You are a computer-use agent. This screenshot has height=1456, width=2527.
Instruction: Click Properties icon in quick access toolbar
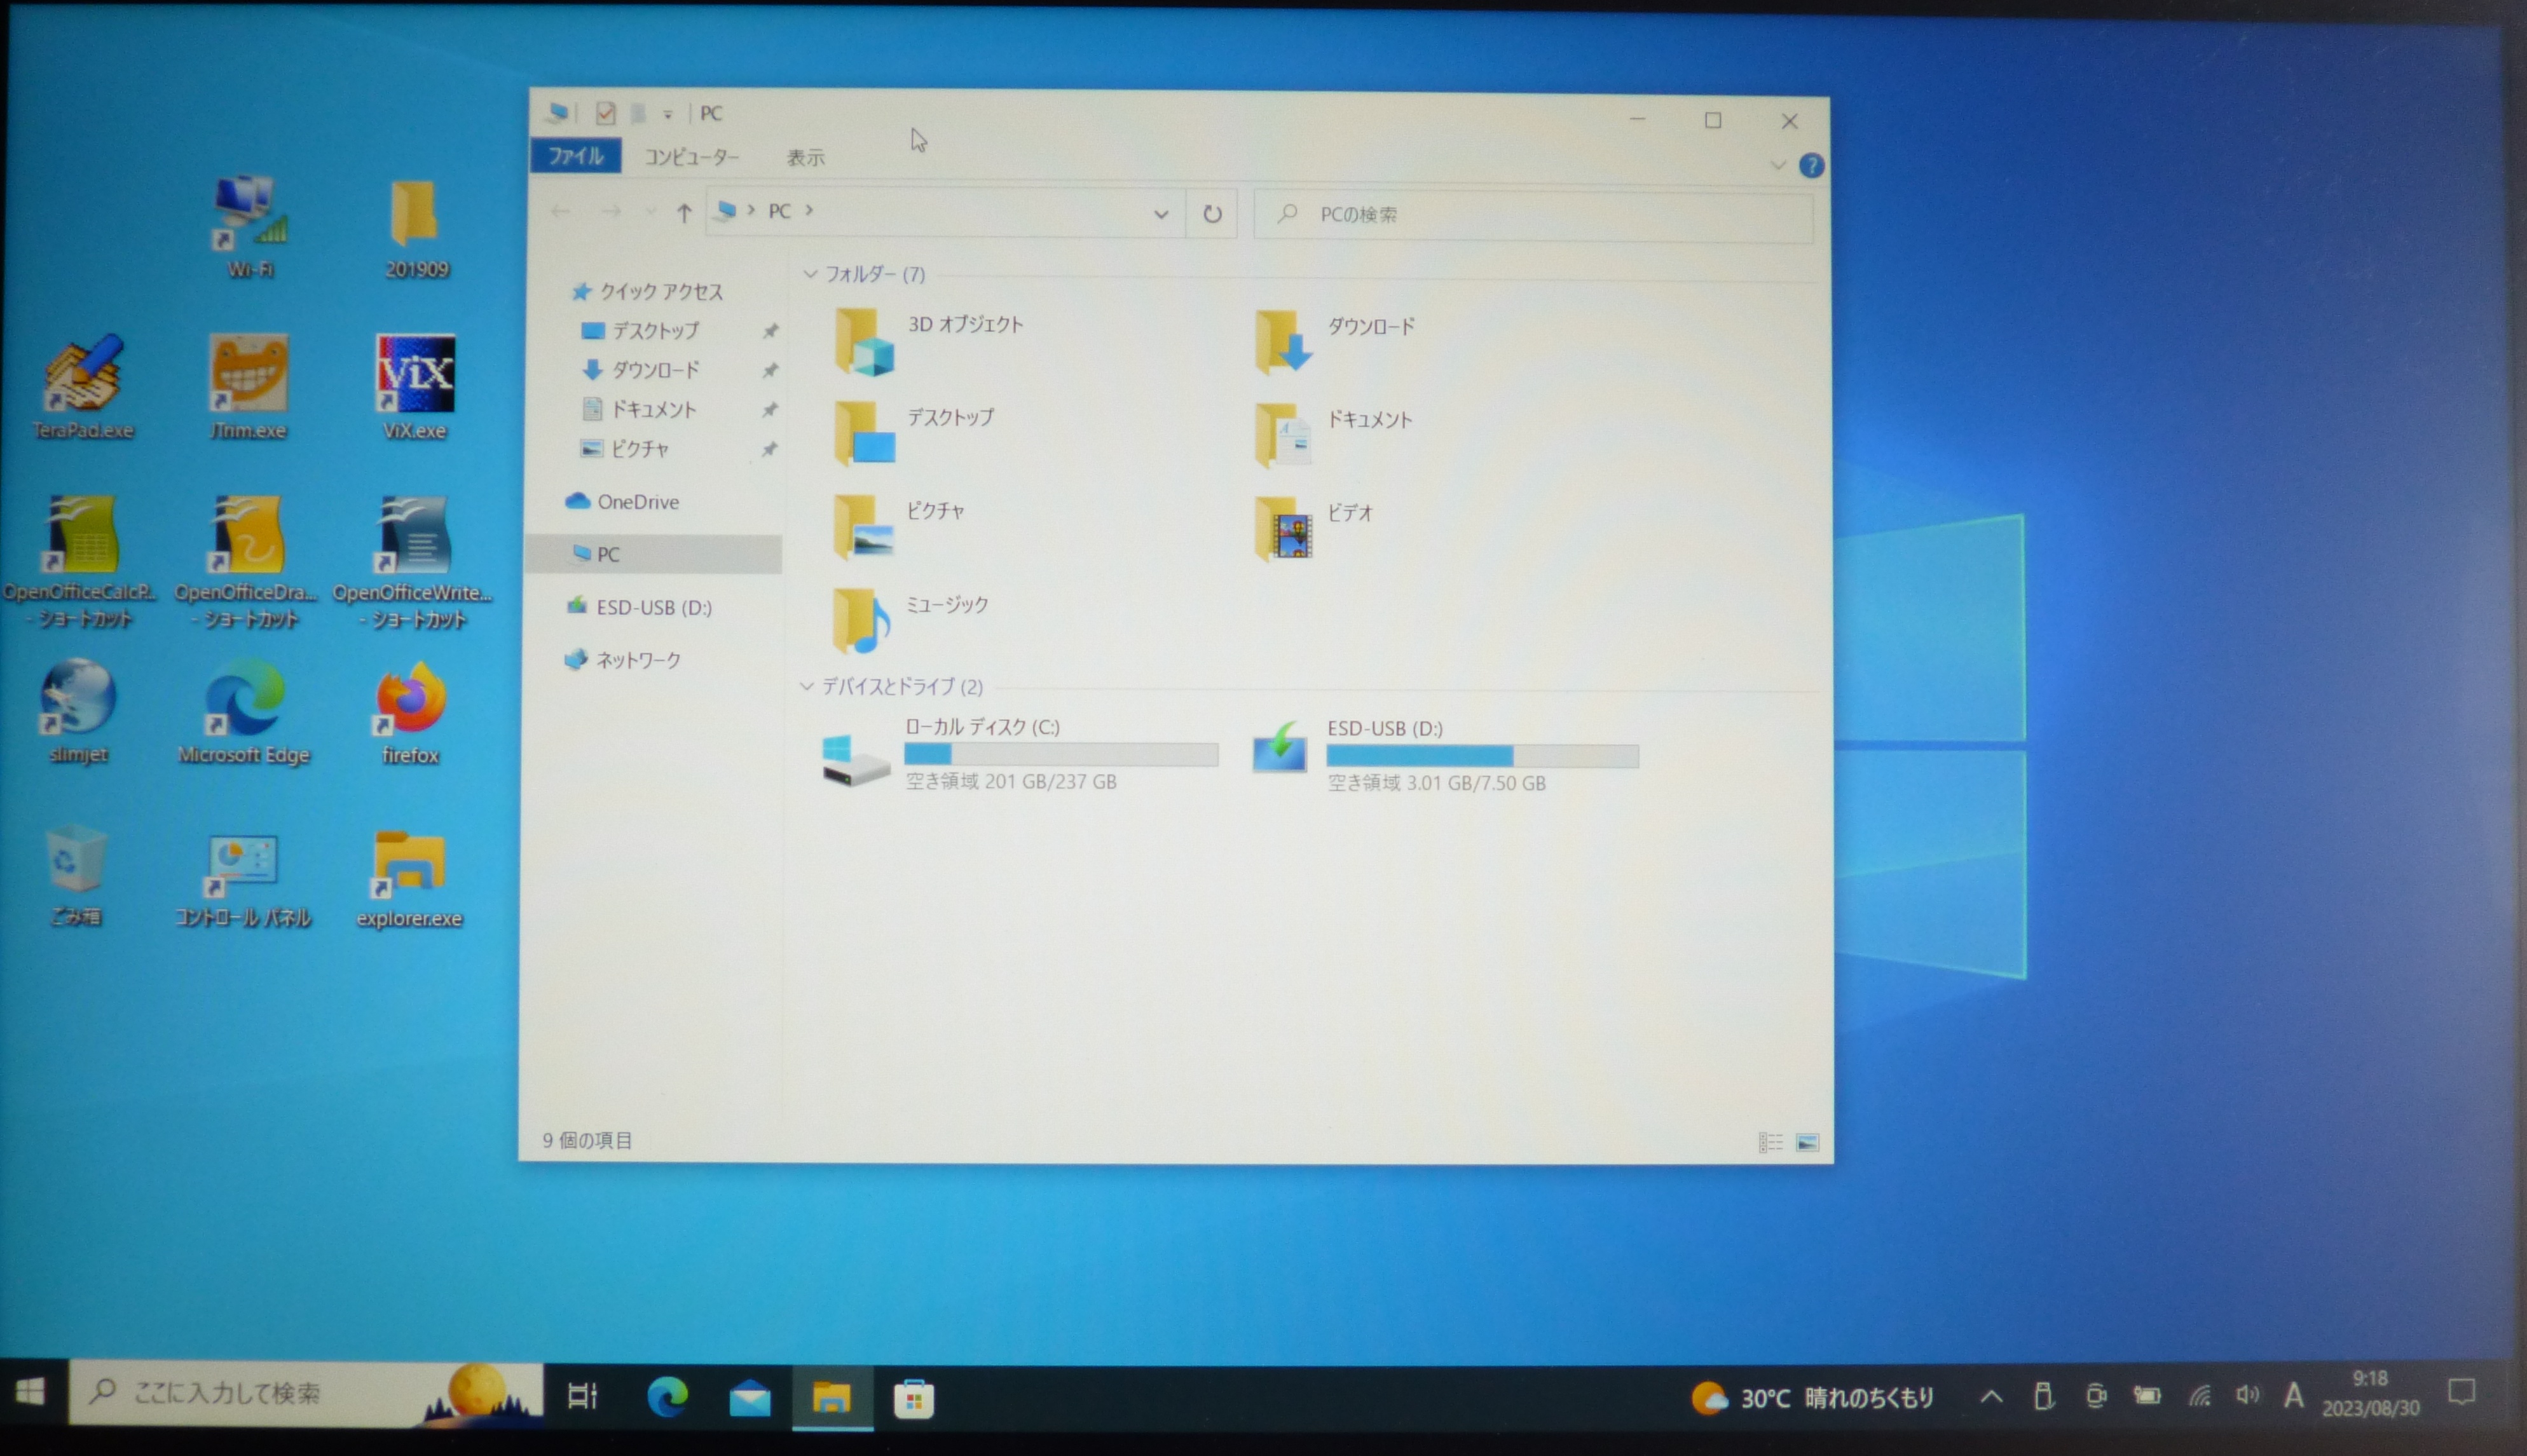(605, 113)
